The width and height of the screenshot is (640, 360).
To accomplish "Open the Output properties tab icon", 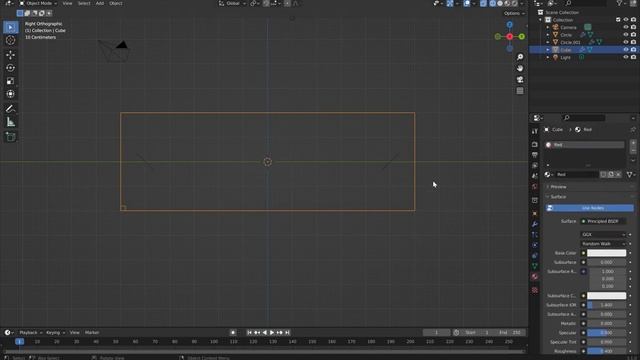I will 535,155.
